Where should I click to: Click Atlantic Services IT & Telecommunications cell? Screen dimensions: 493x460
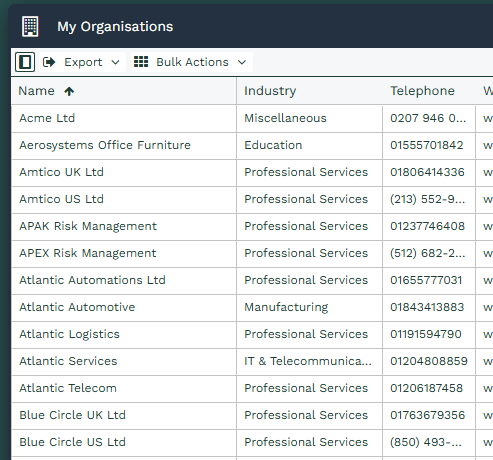(308, 361)
